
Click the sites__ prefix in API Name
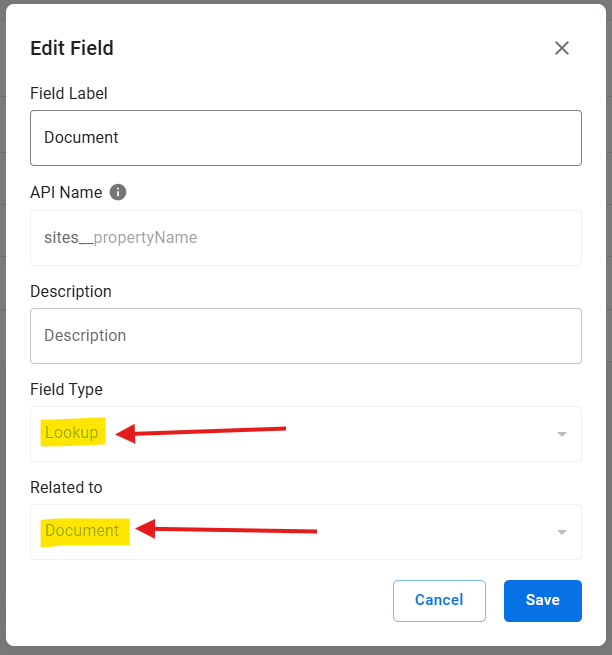tap(68, 238)
